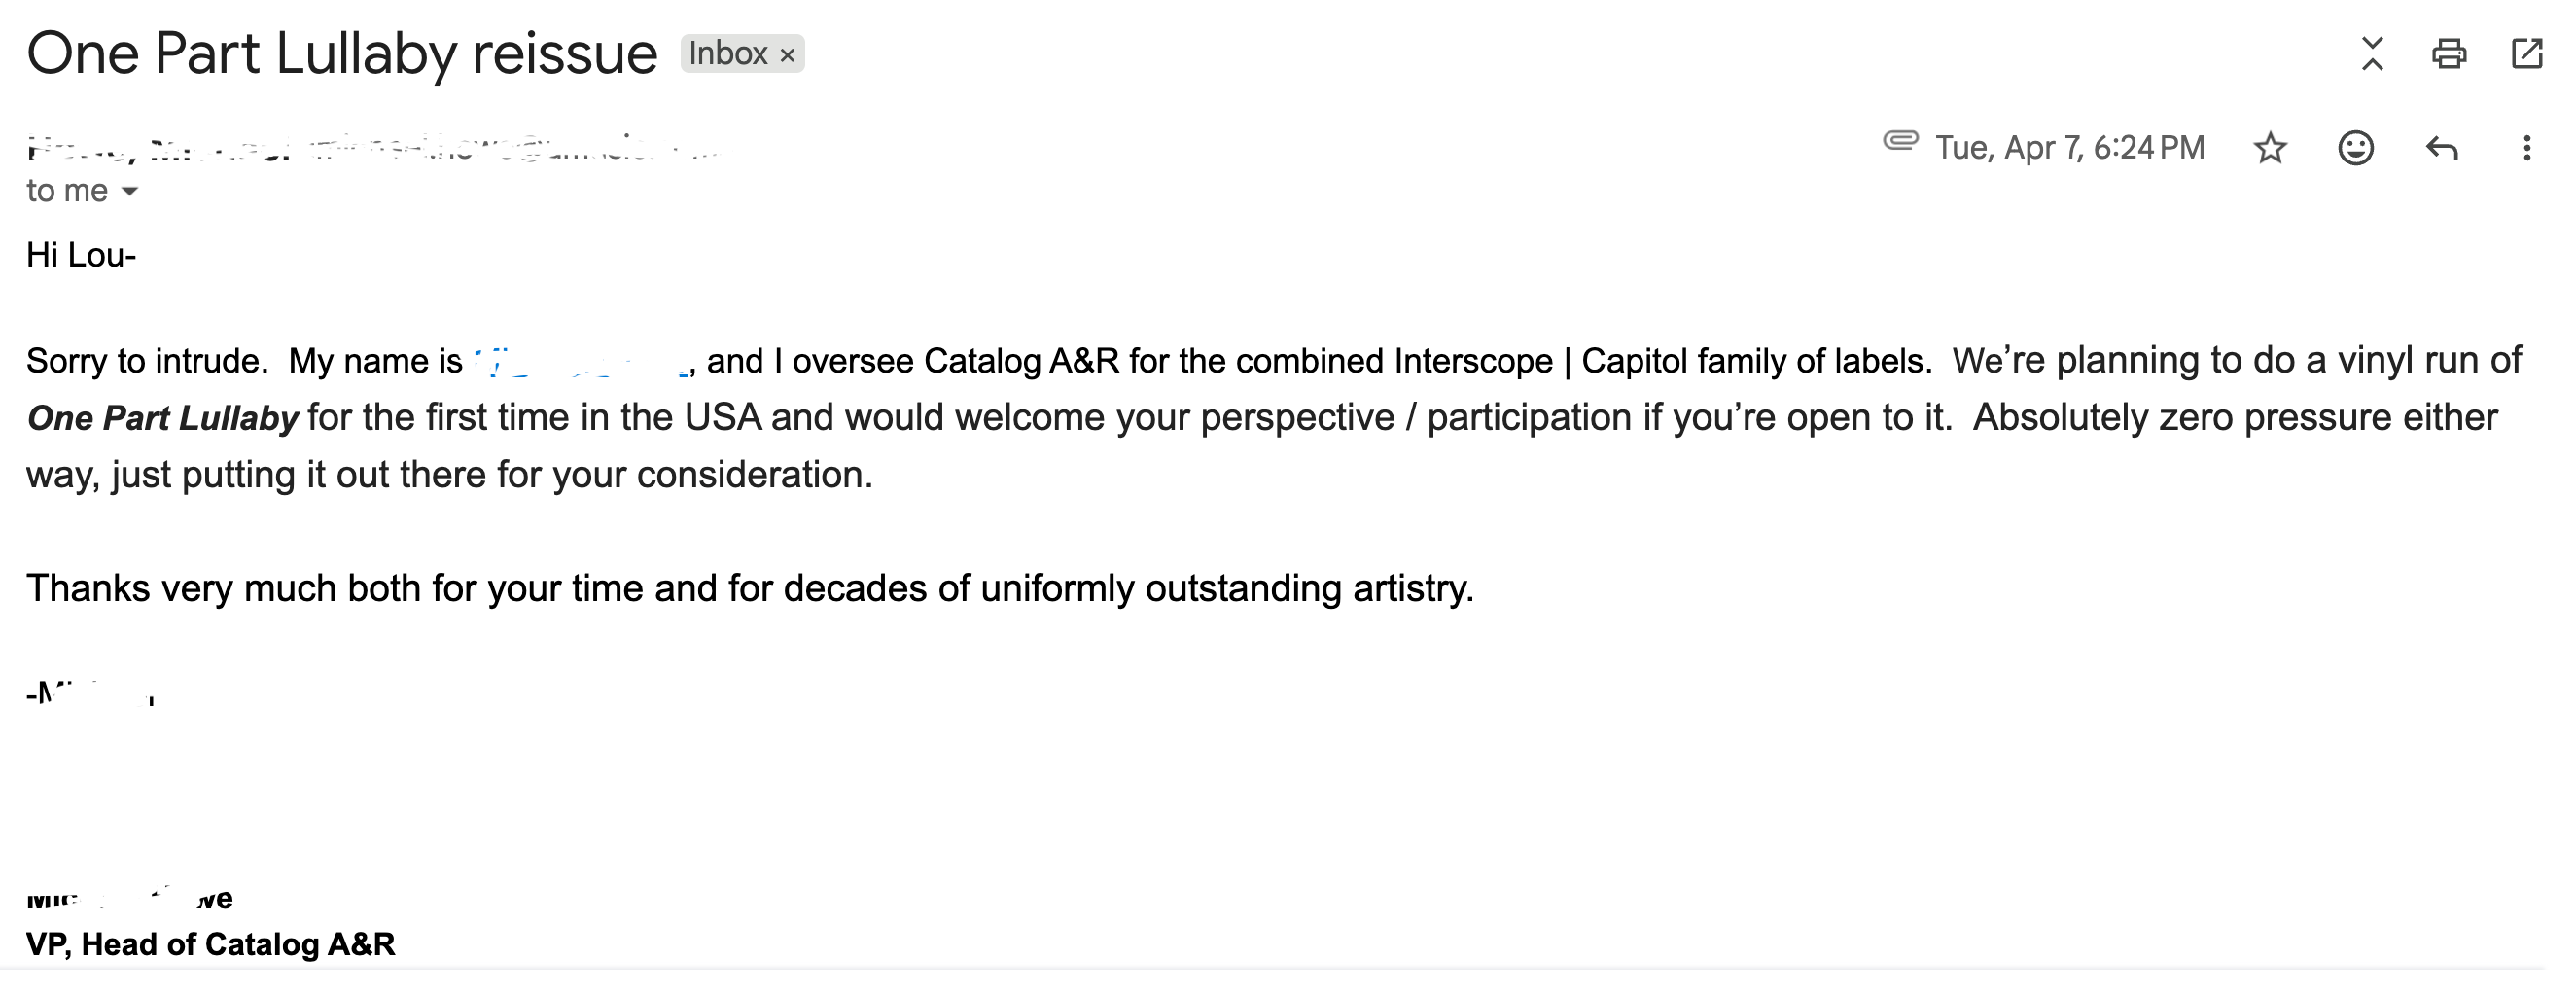Remove the Inbox label with its x
The image size is (2576, 995).
point(787,55)
